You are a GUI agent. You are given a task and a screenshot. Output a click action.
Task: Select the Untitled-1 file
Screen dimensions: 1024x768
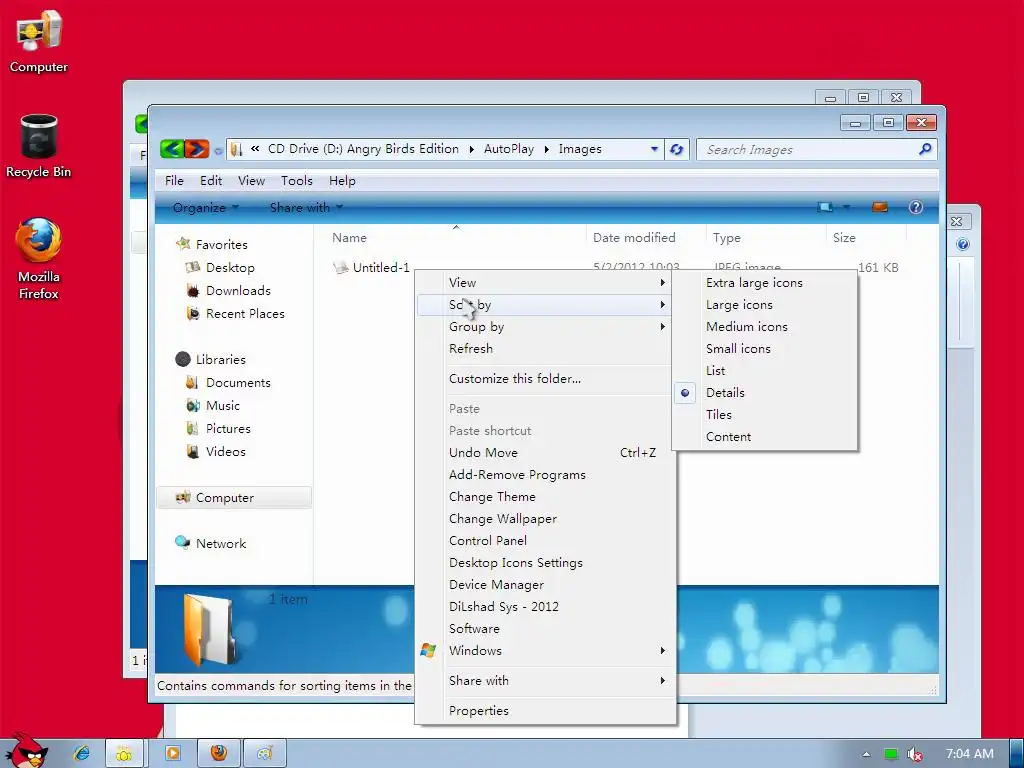pos(372,268)
